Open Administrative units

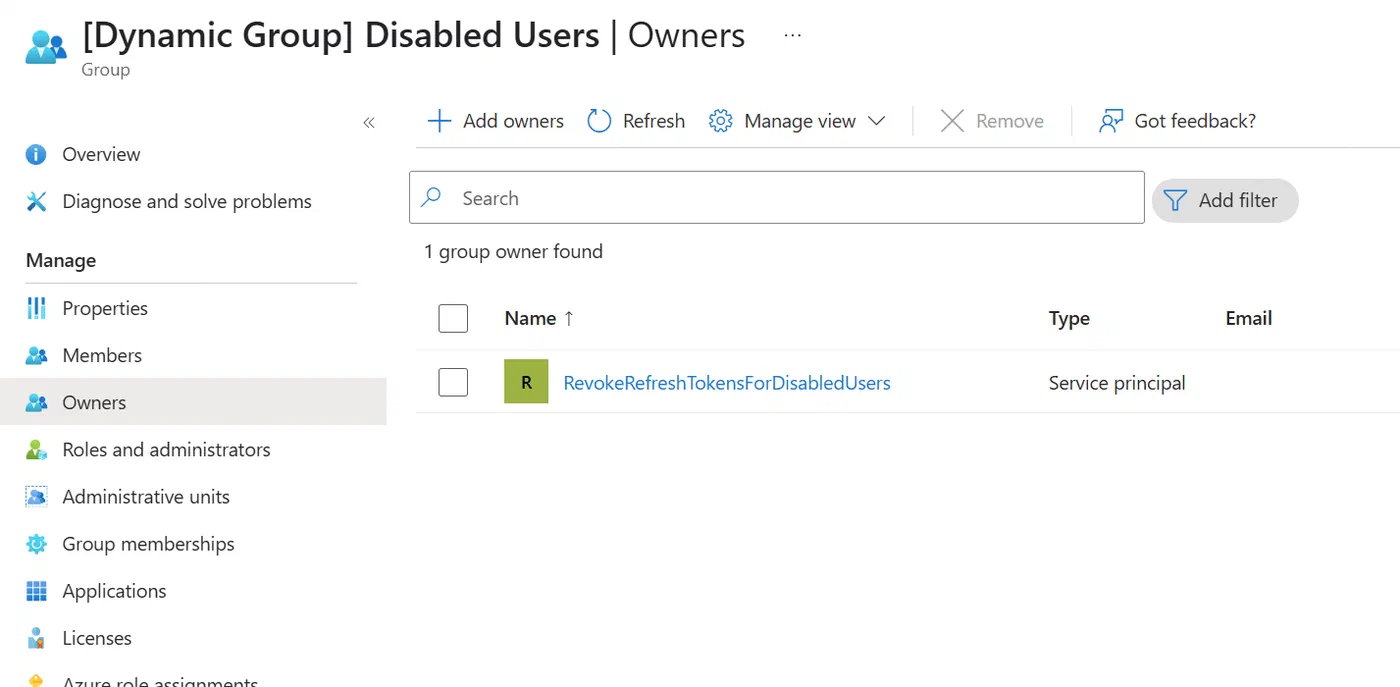point(146,496)
